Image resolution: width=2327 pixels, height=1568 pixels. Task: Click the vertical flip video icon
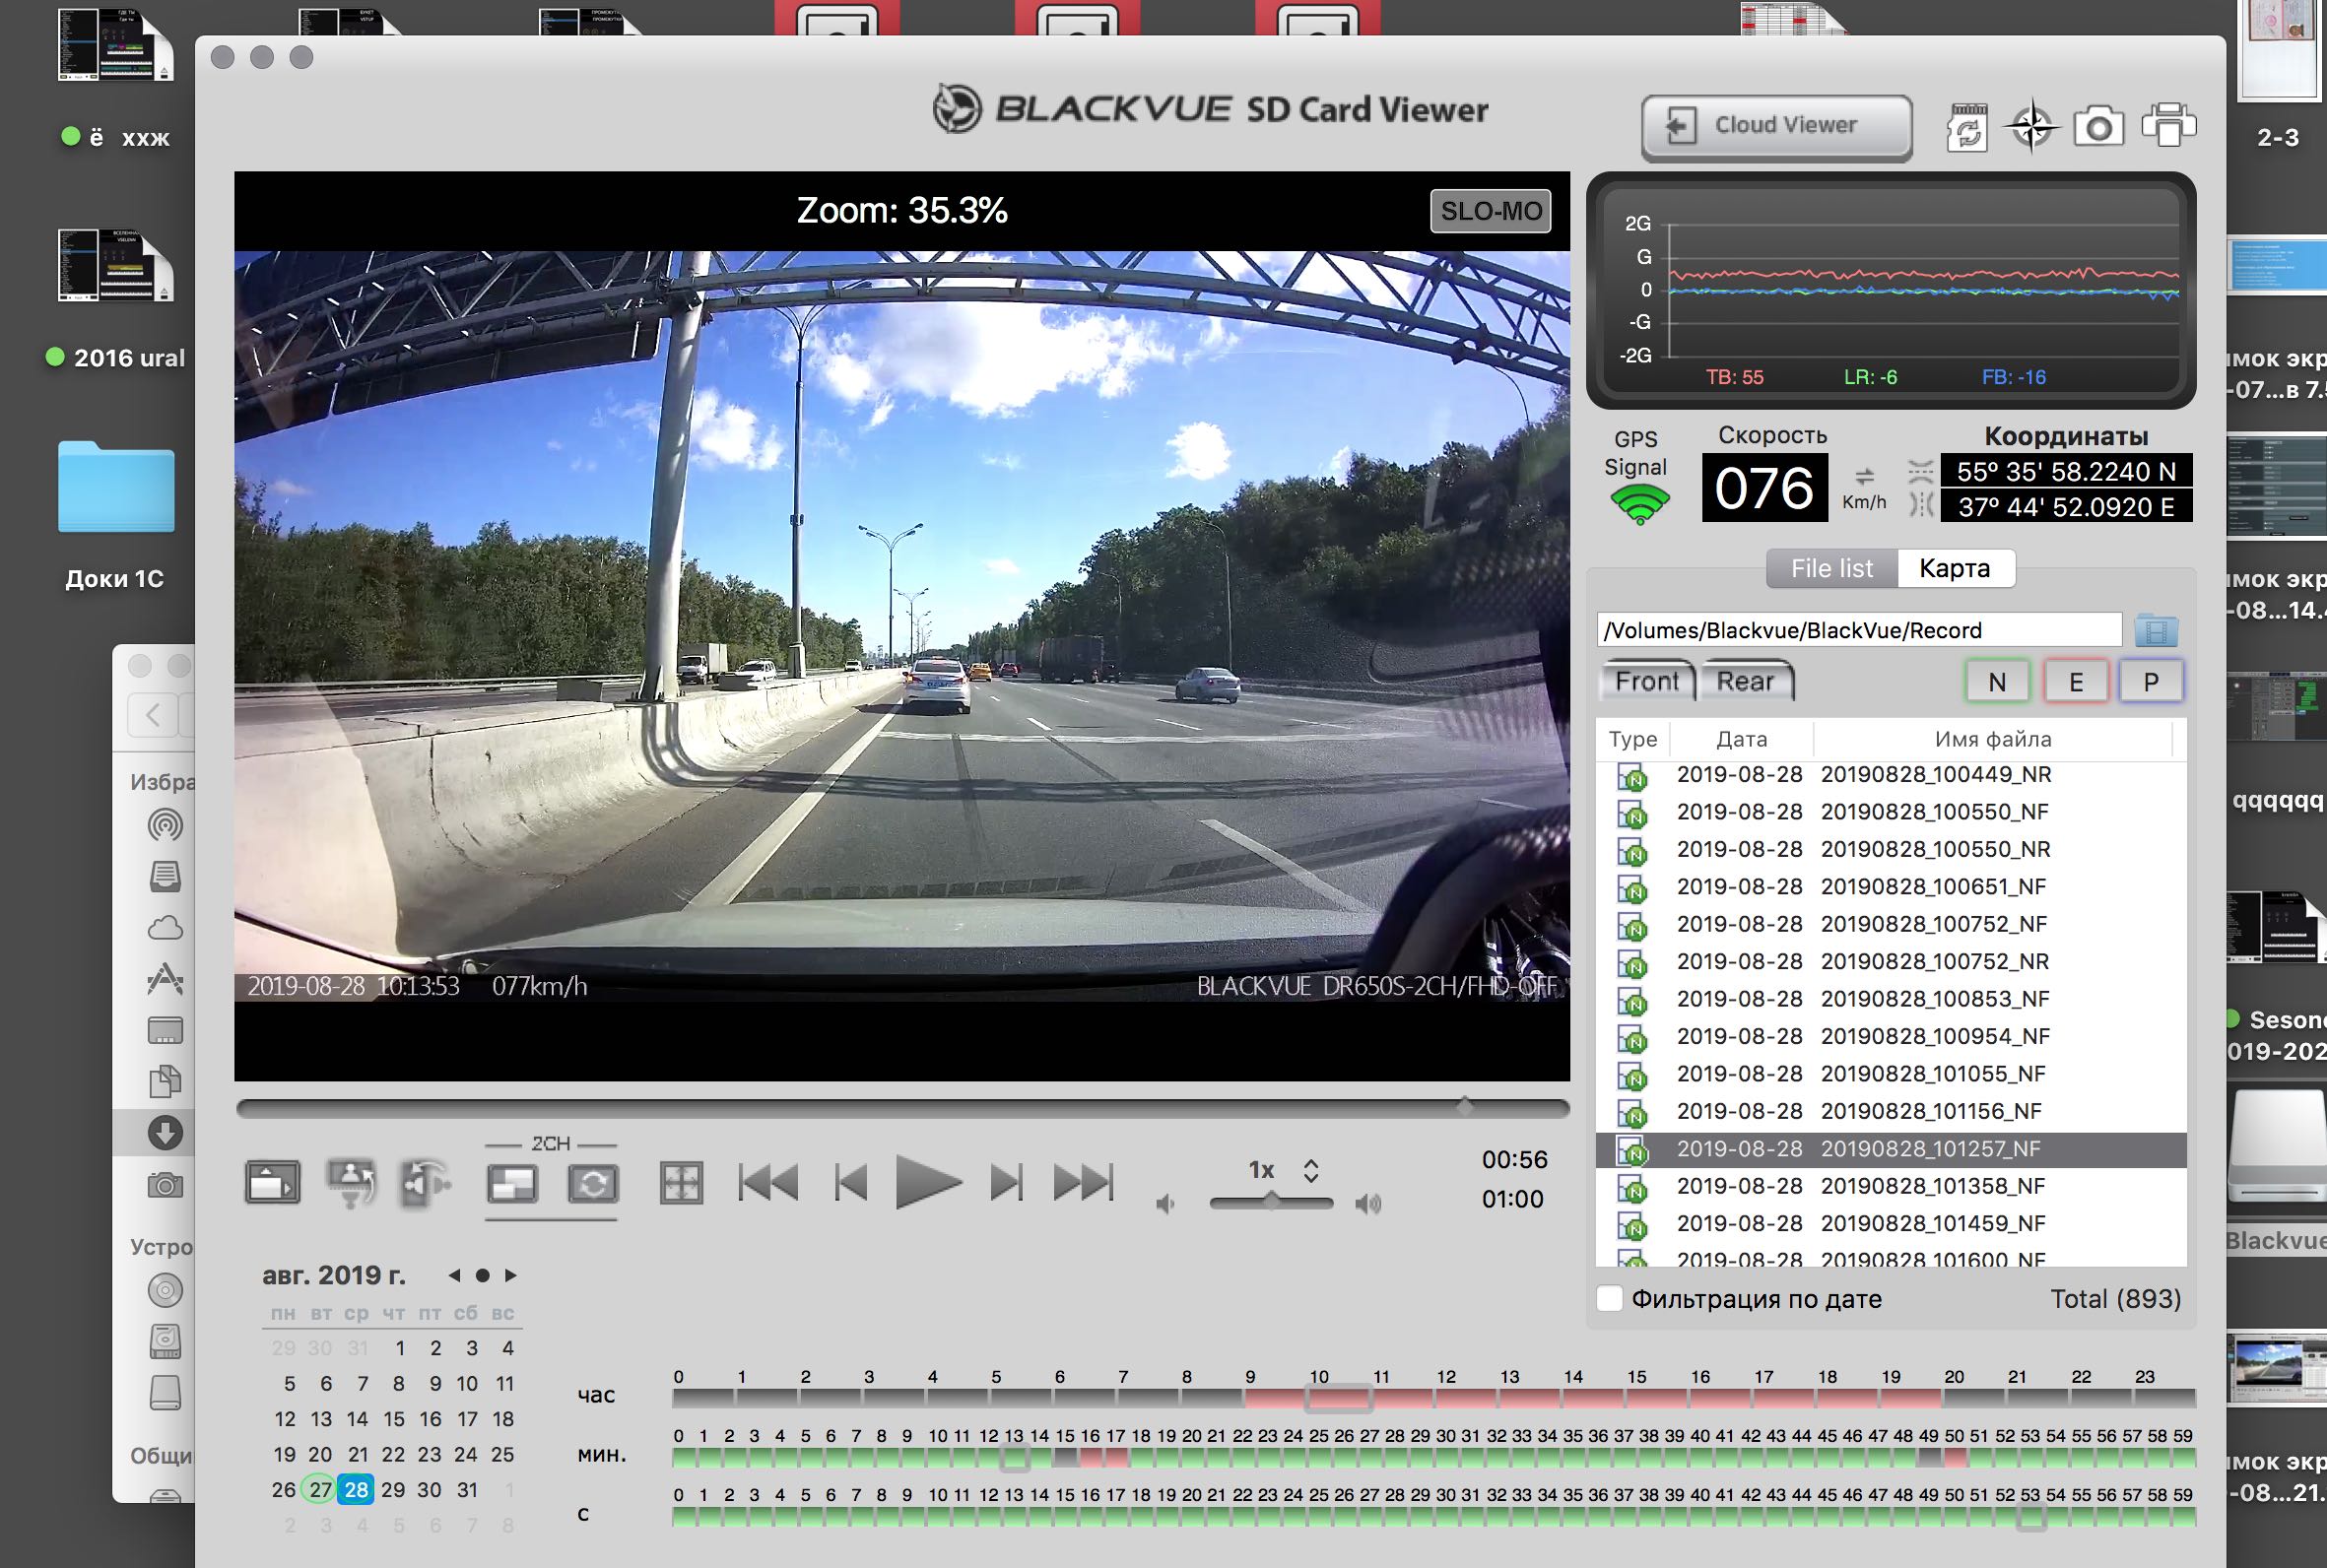[x=351, y=1183]
